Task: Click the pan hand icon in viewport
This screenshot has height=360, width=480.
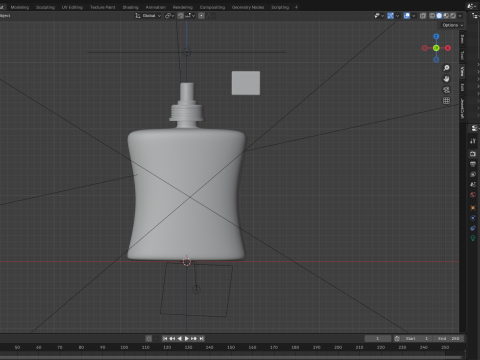Action: tap(446, 79)
